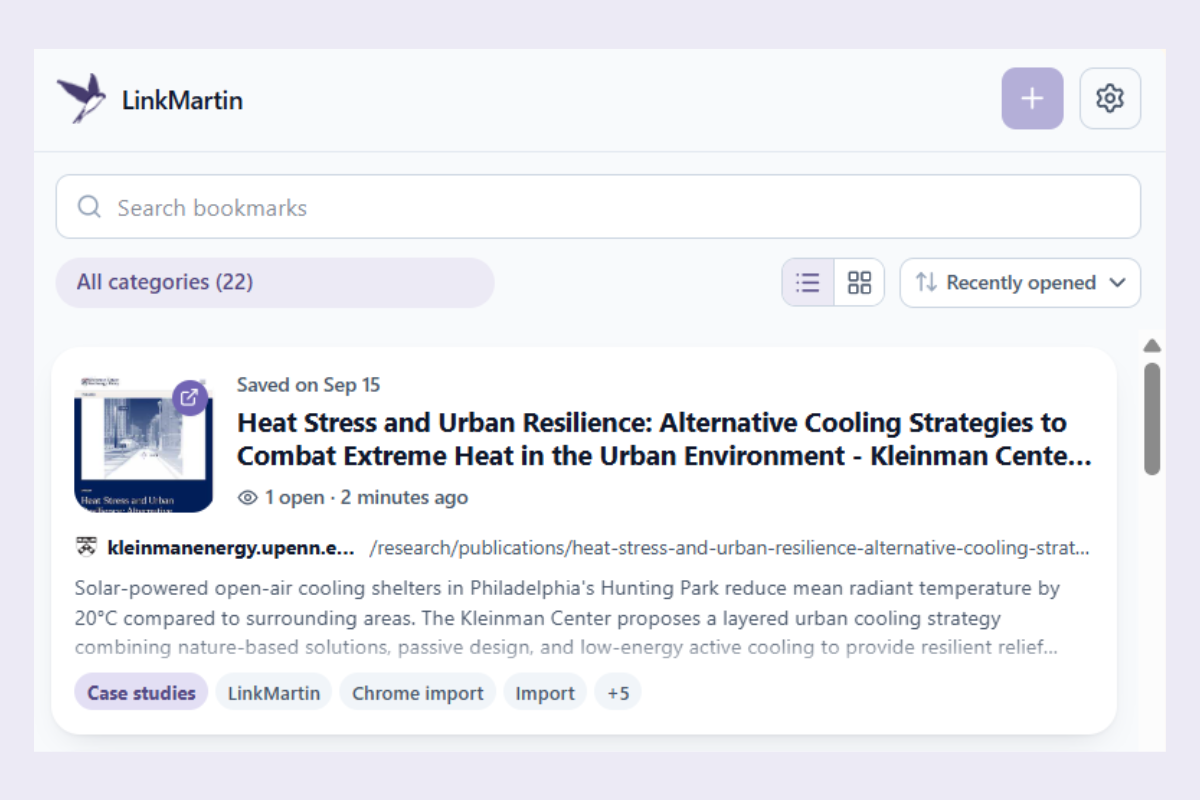Open the Recently opened sort dropdown
Image resolution: width=1200 pixels, height=800 pixels.
1020,283
